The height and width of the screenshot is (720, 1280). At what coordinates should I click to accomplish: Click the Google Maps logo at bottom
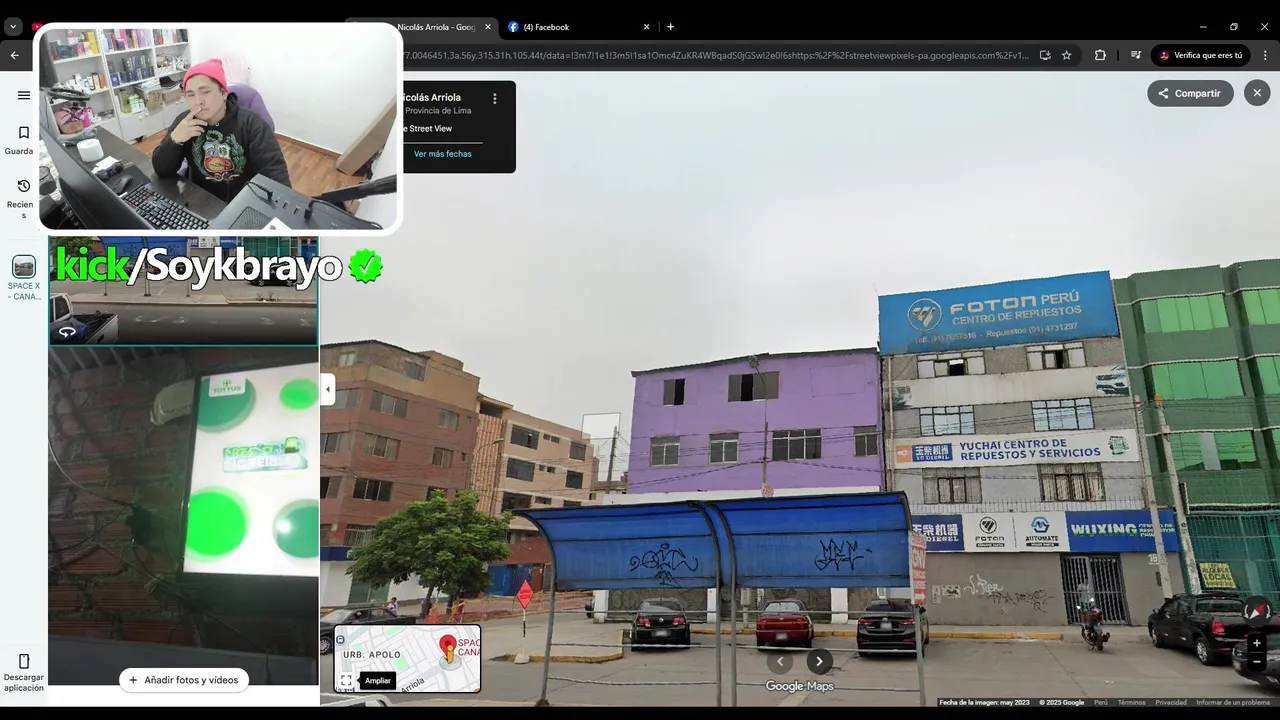[x=799, y=686]
